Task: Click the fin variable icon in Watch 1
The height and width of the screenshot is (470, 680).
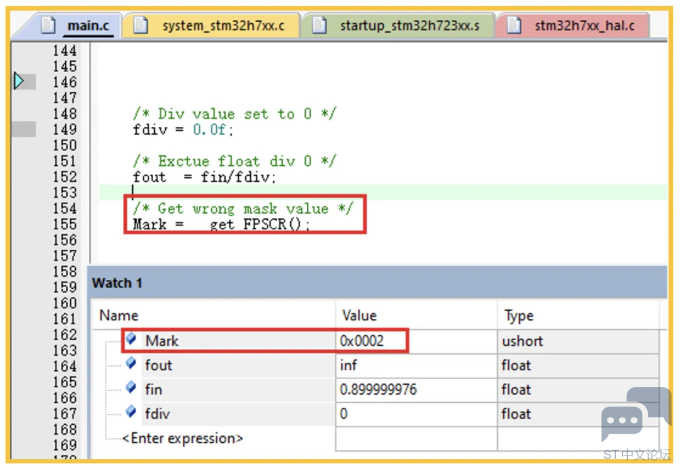Action: [131, 387]
